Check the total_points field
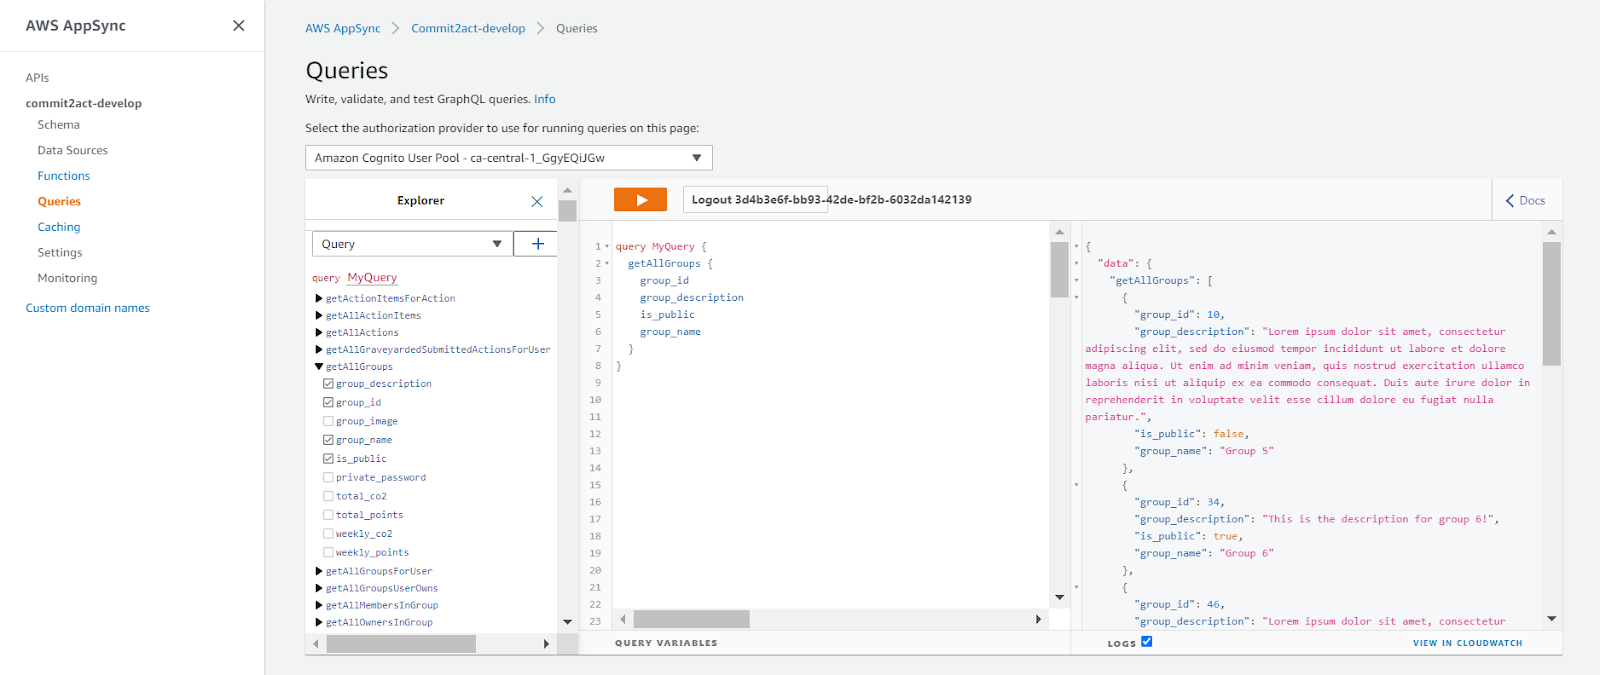Screen dimensions: 1600x675 [x=328, y=515]
